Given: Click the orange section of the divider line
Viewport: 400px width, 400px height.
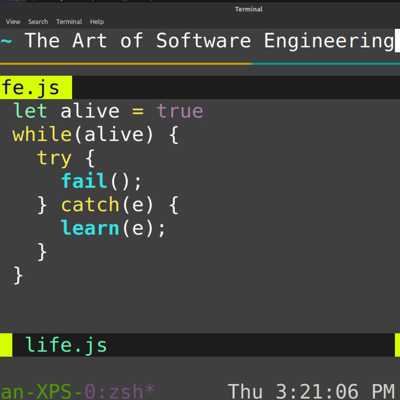Looking at the screenshot, I should pos(126,63).
